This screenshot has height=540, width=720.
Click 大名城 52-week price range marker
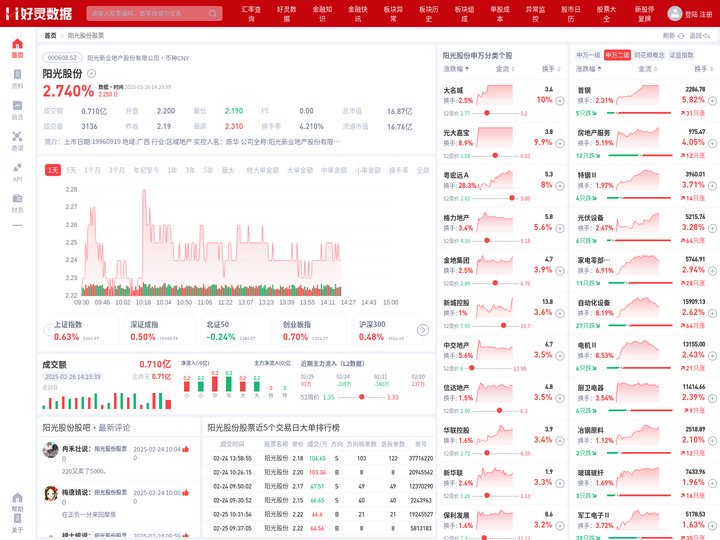coord(487,113)
